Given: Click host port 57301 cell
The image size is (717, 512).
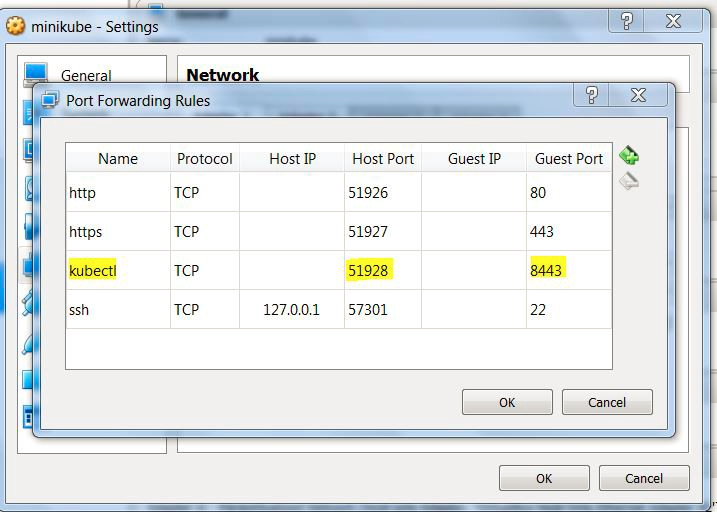Looking at the screenshot, I should click(383, 309).
